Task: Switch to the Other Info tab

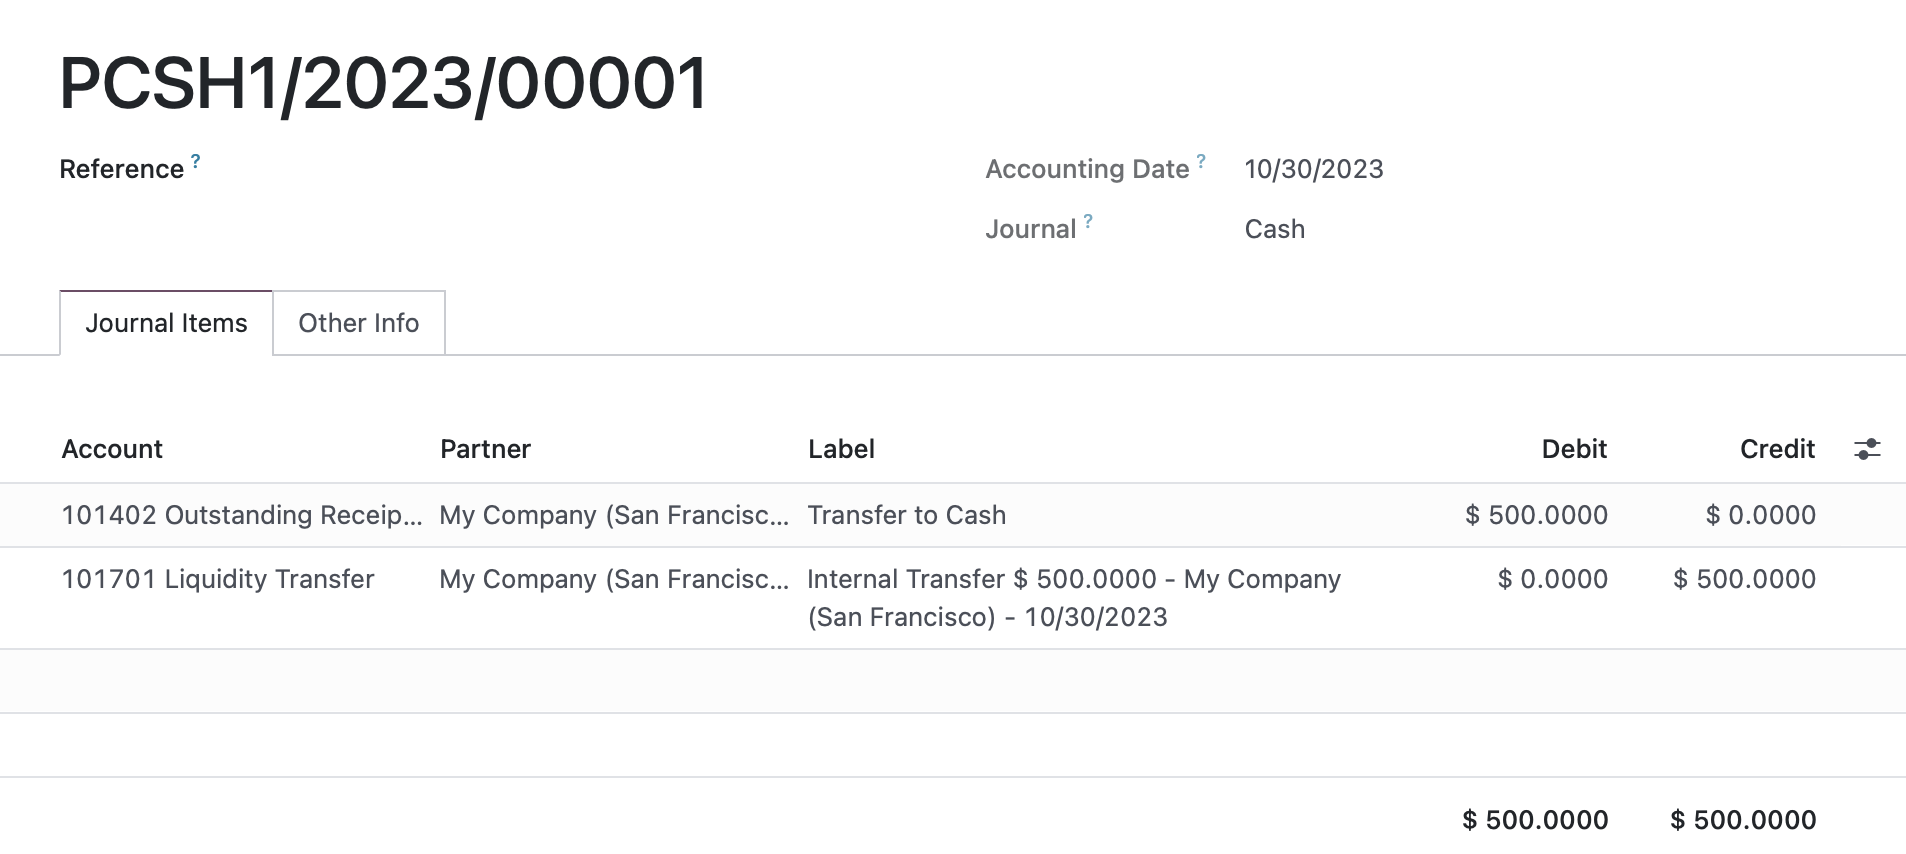Action: tap(359, 323)
